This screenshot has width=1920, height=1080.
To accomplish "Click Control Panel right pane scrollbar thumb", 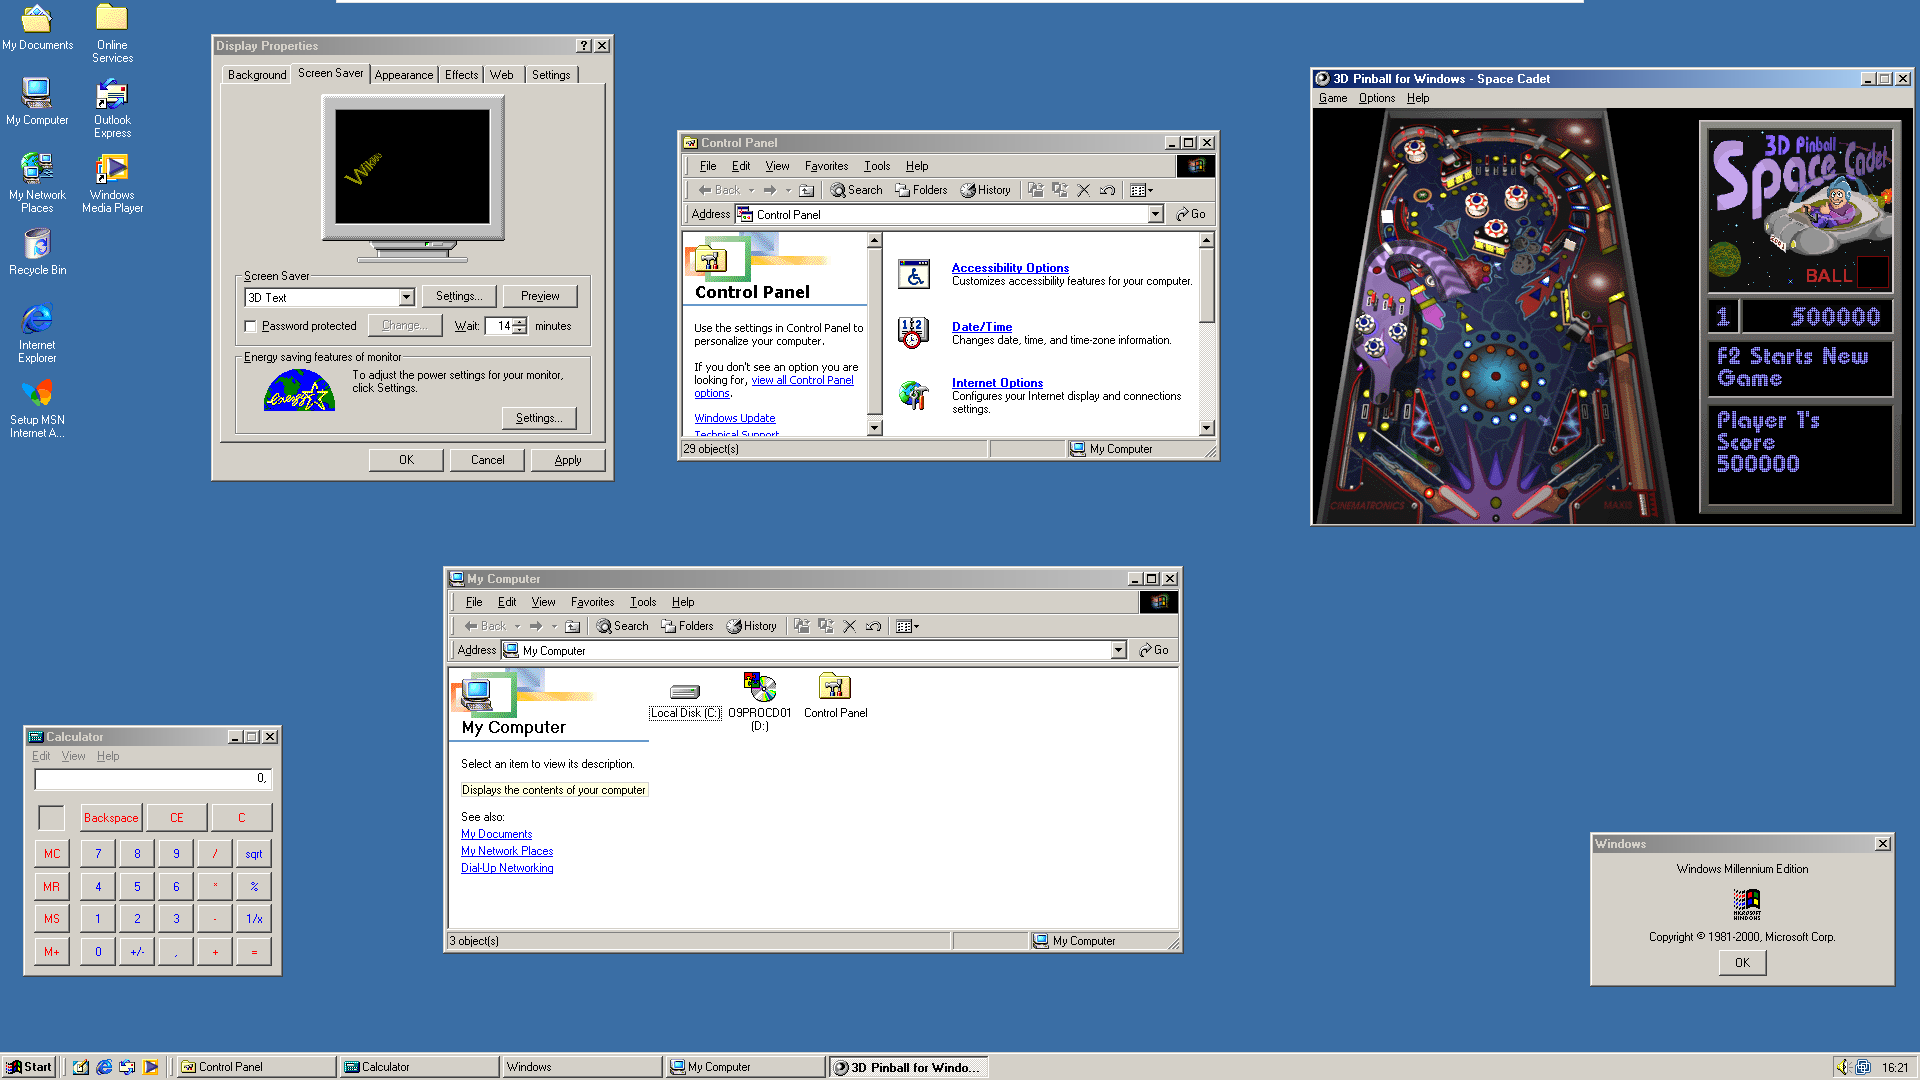I will (x=1206, y=284).
